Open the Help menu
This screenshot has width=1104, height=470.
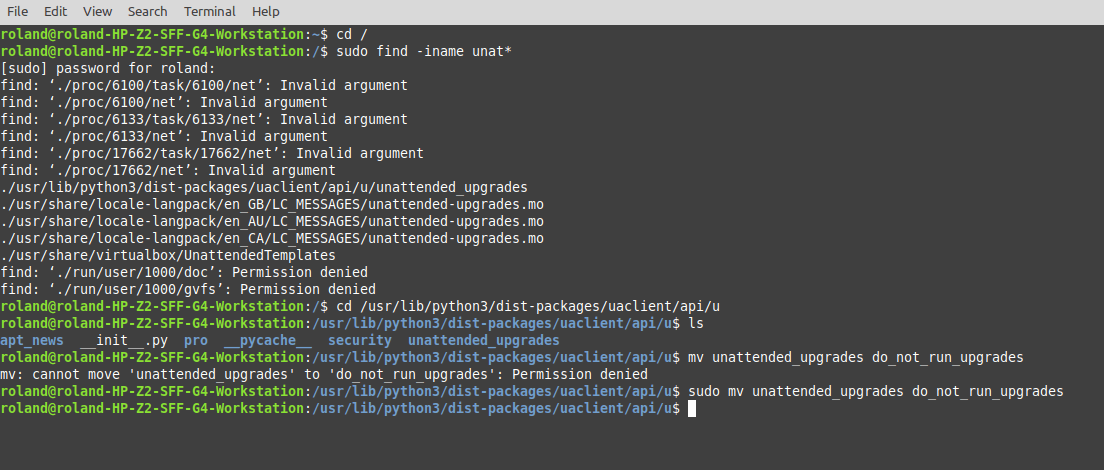(x=266, y=12)
